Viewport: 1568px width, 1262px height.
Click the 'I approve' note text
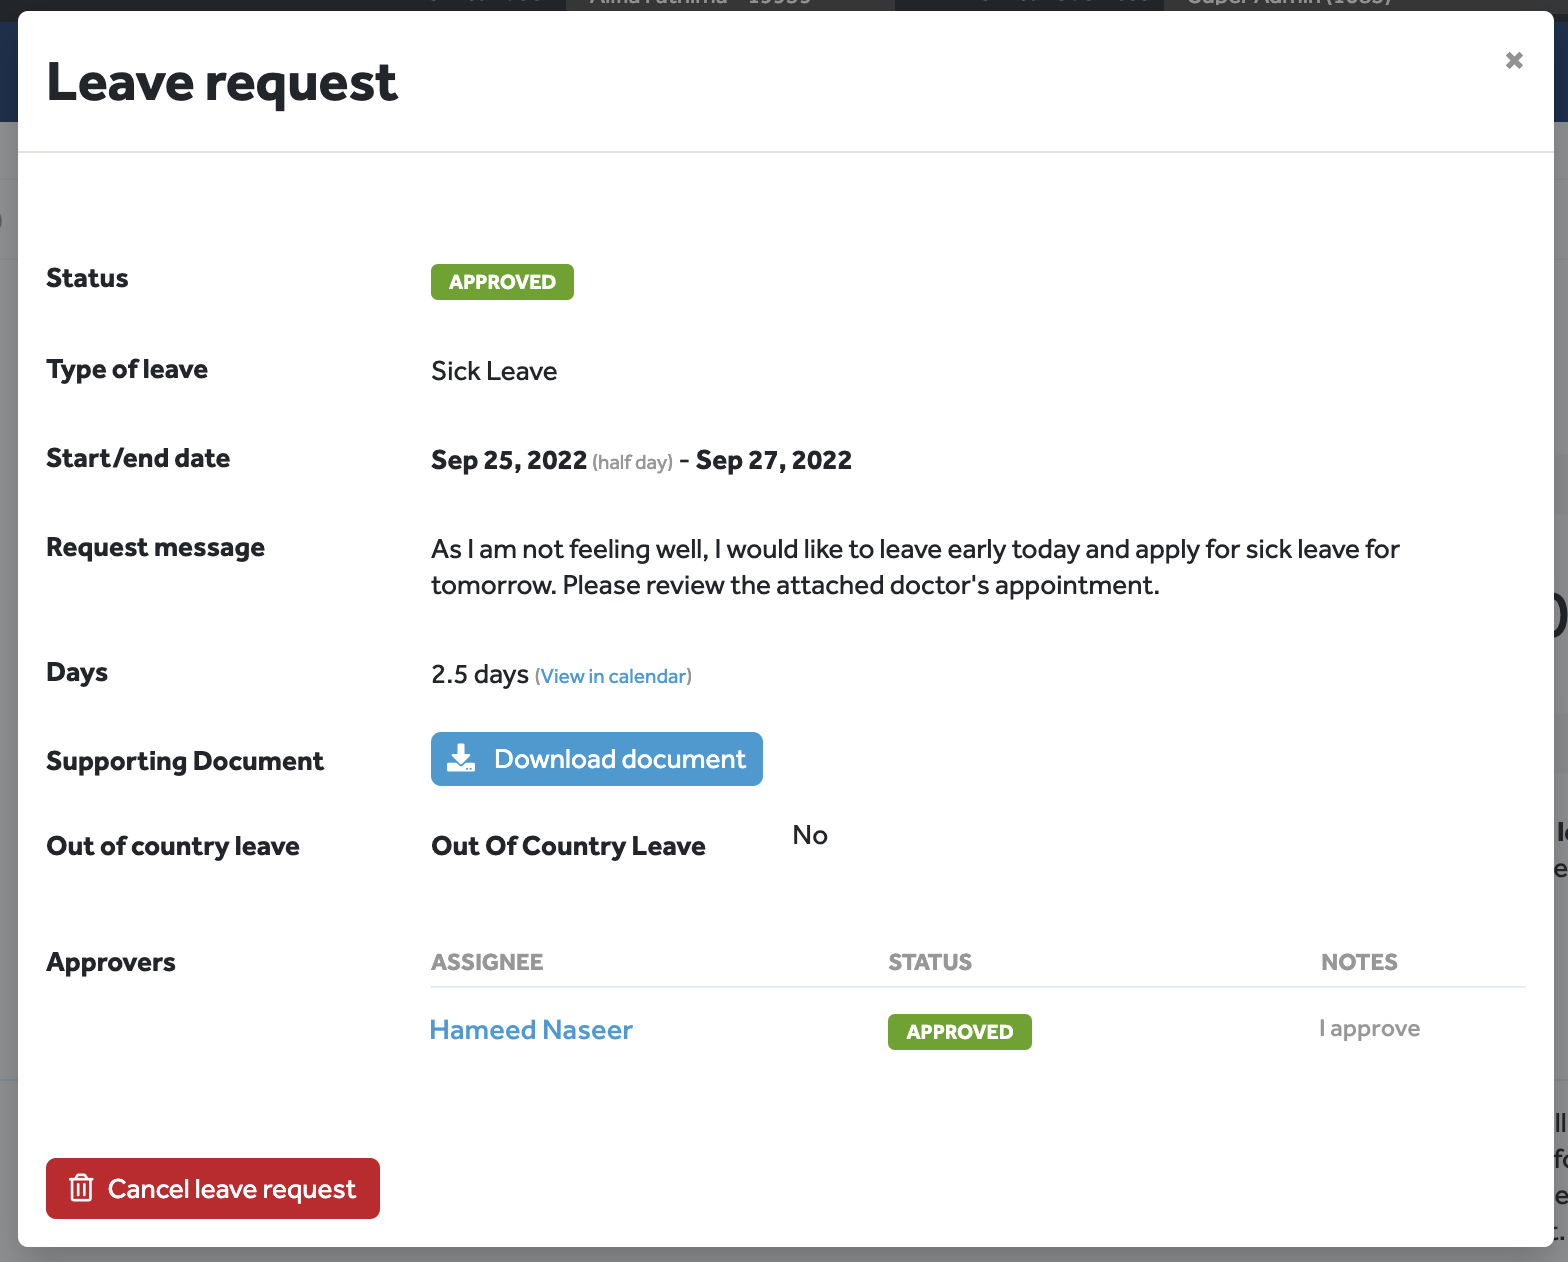(1369, 1029)
